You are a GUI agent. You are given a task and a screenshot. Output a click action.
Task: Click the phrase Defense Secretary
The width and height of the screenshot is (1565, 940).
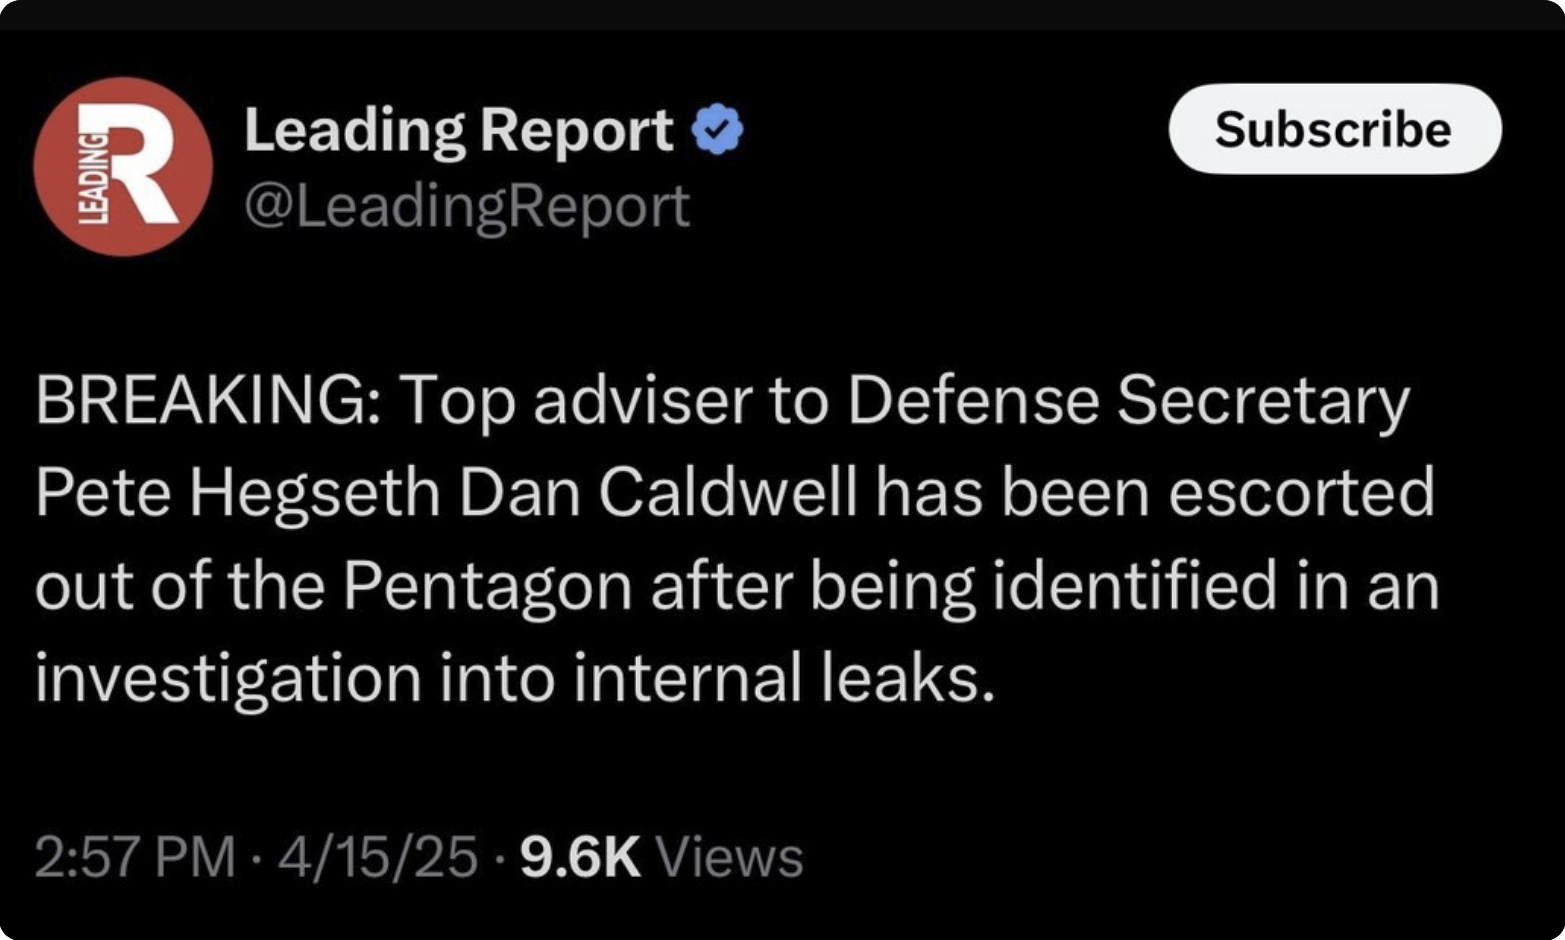[1128, 400]
